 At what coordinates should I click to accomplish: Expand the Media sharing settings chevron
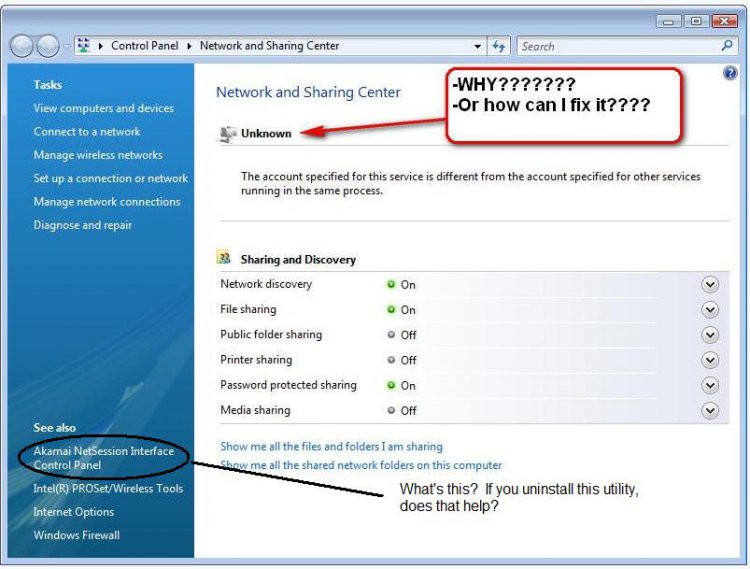pyautogui.click(x=710, y=410)
